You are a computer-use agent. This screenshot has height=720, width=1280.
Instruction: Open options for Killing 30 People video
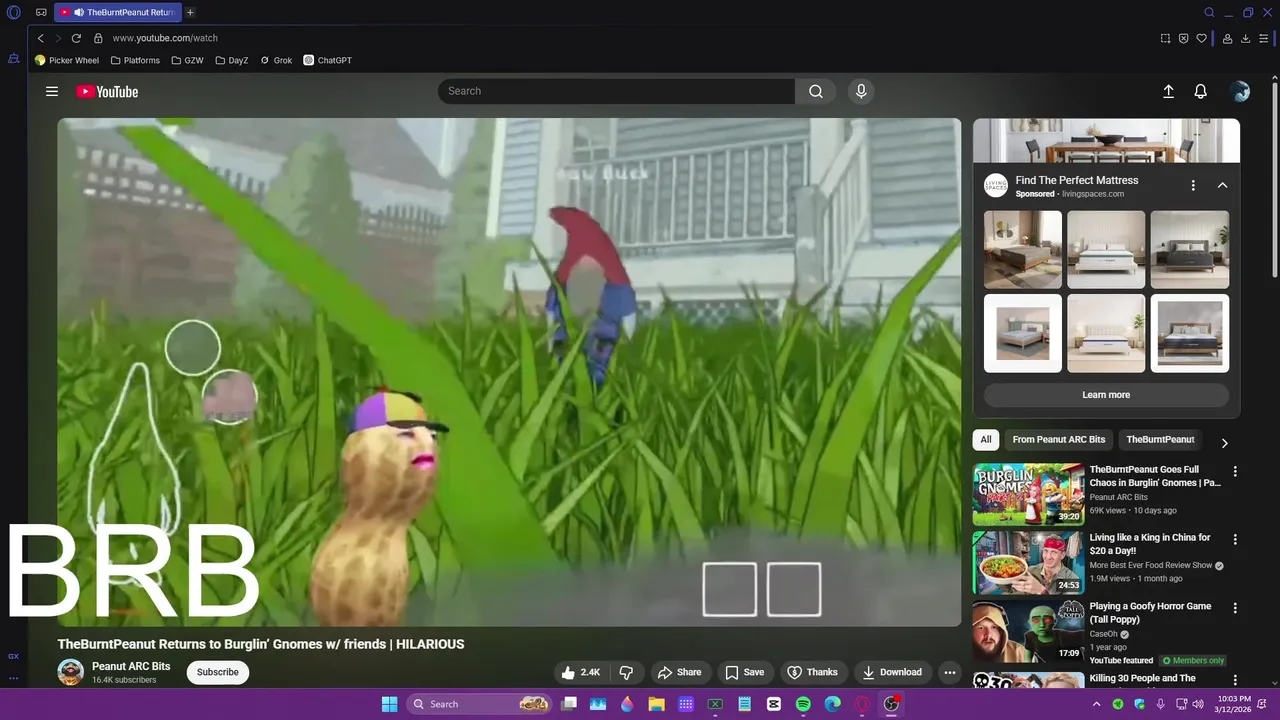pyautogui.click(x=1235, y=679)
